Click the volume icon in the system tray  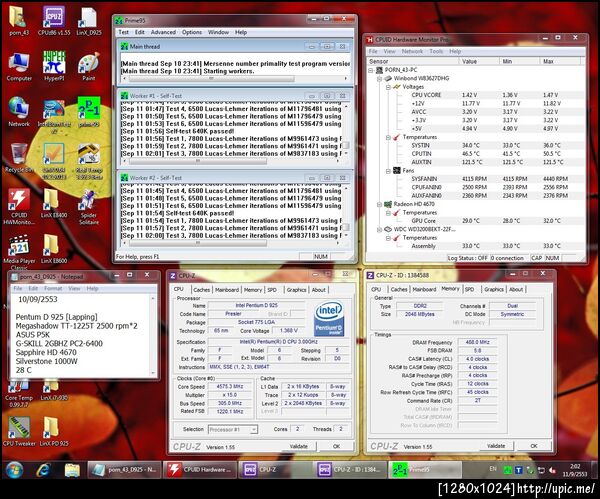point(551,470)
